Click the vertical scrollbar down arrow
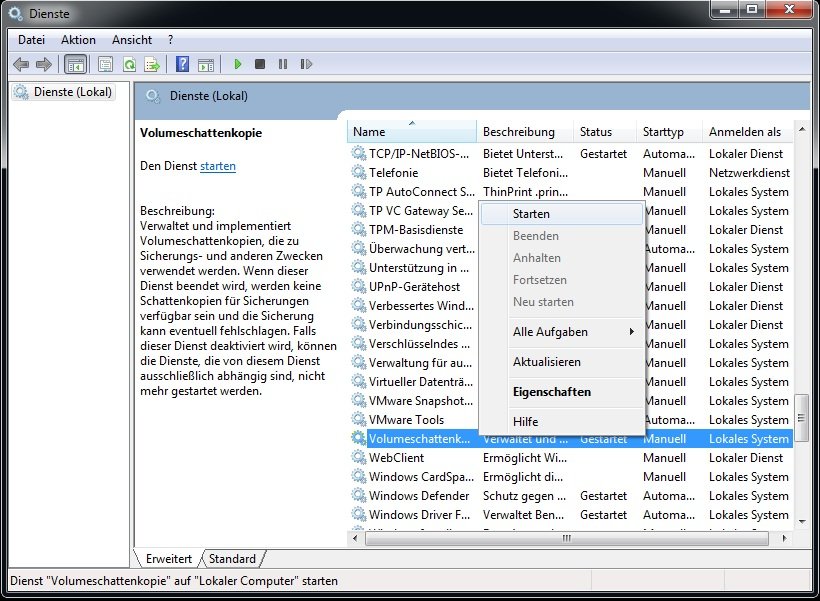 [801, 520]
